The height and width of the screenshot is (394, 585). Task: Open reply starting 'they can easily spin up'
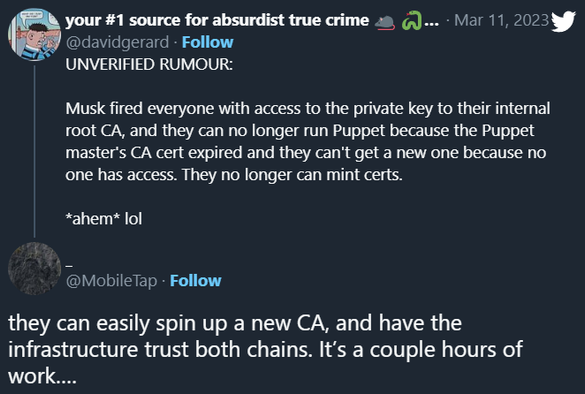265,349
